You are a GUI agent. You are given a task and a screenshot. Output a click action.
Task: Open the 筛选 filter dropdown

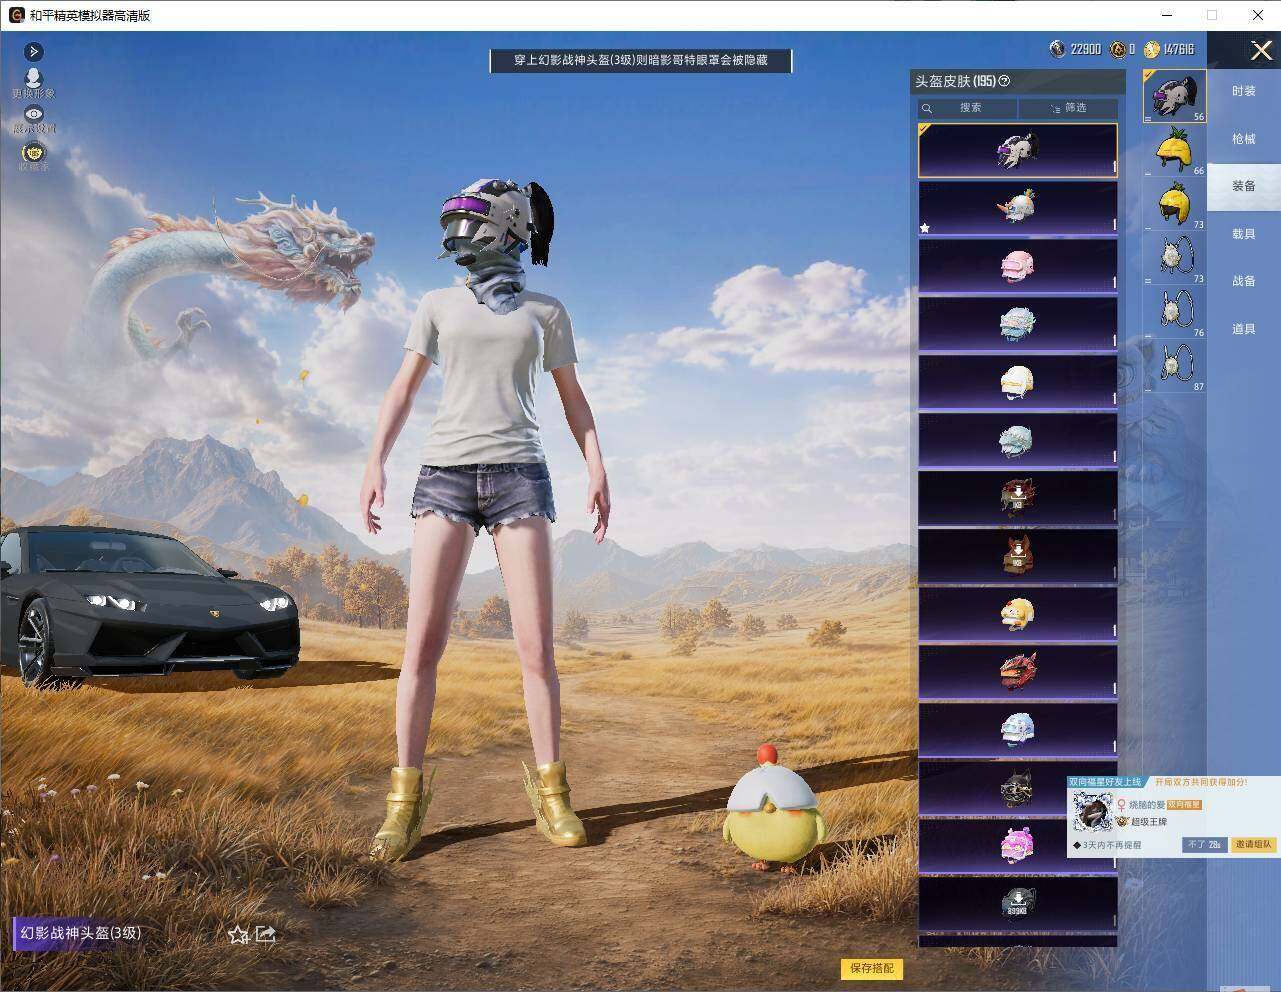click(1068, 108)
